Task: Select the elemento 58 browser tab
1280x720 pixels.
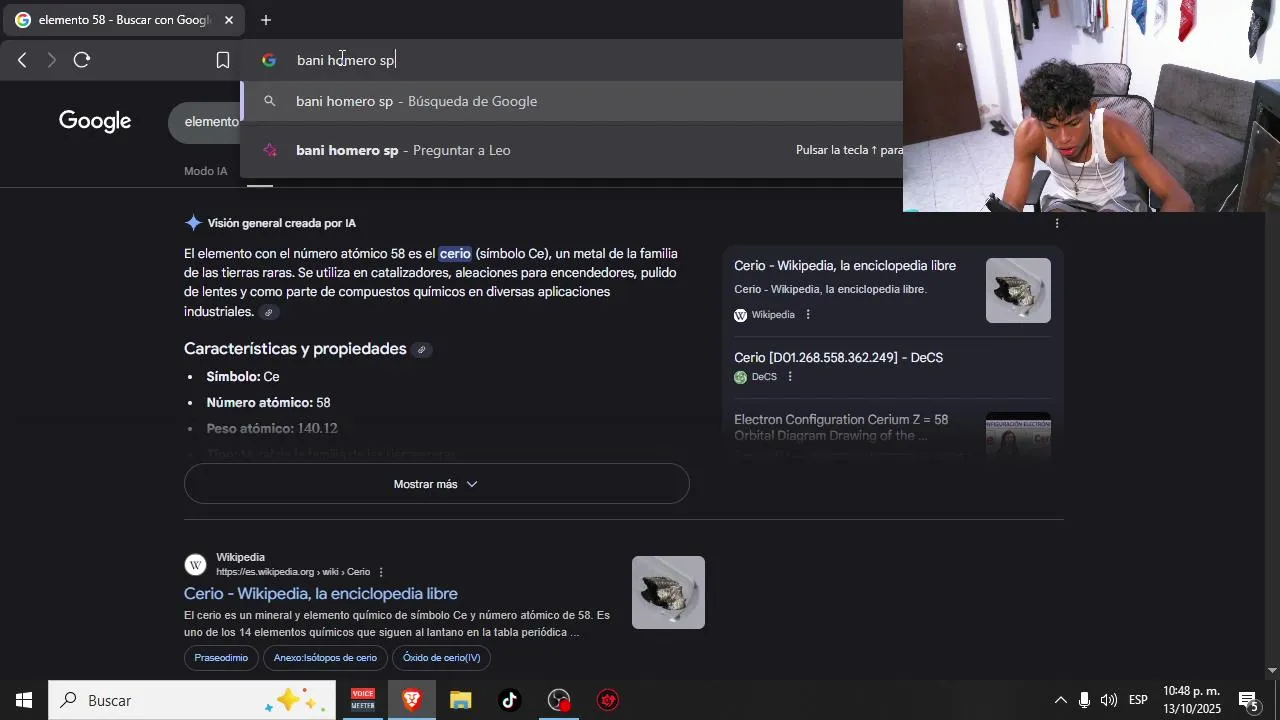Action: tap(125, 20)
